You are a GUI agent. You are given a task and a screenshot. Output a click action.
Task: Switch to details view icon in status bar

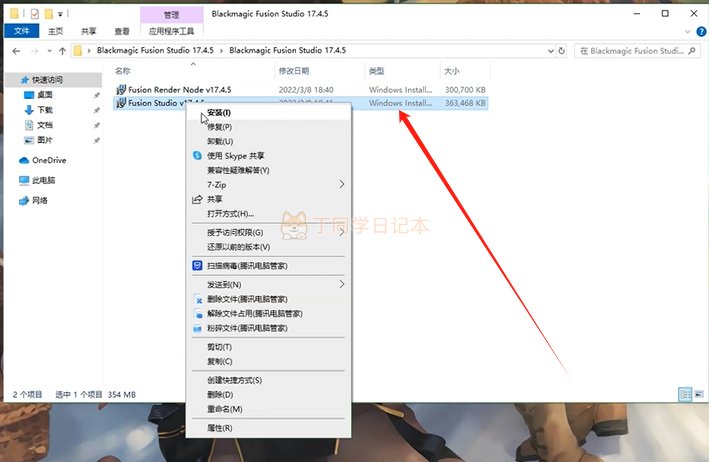pos(685,395)
